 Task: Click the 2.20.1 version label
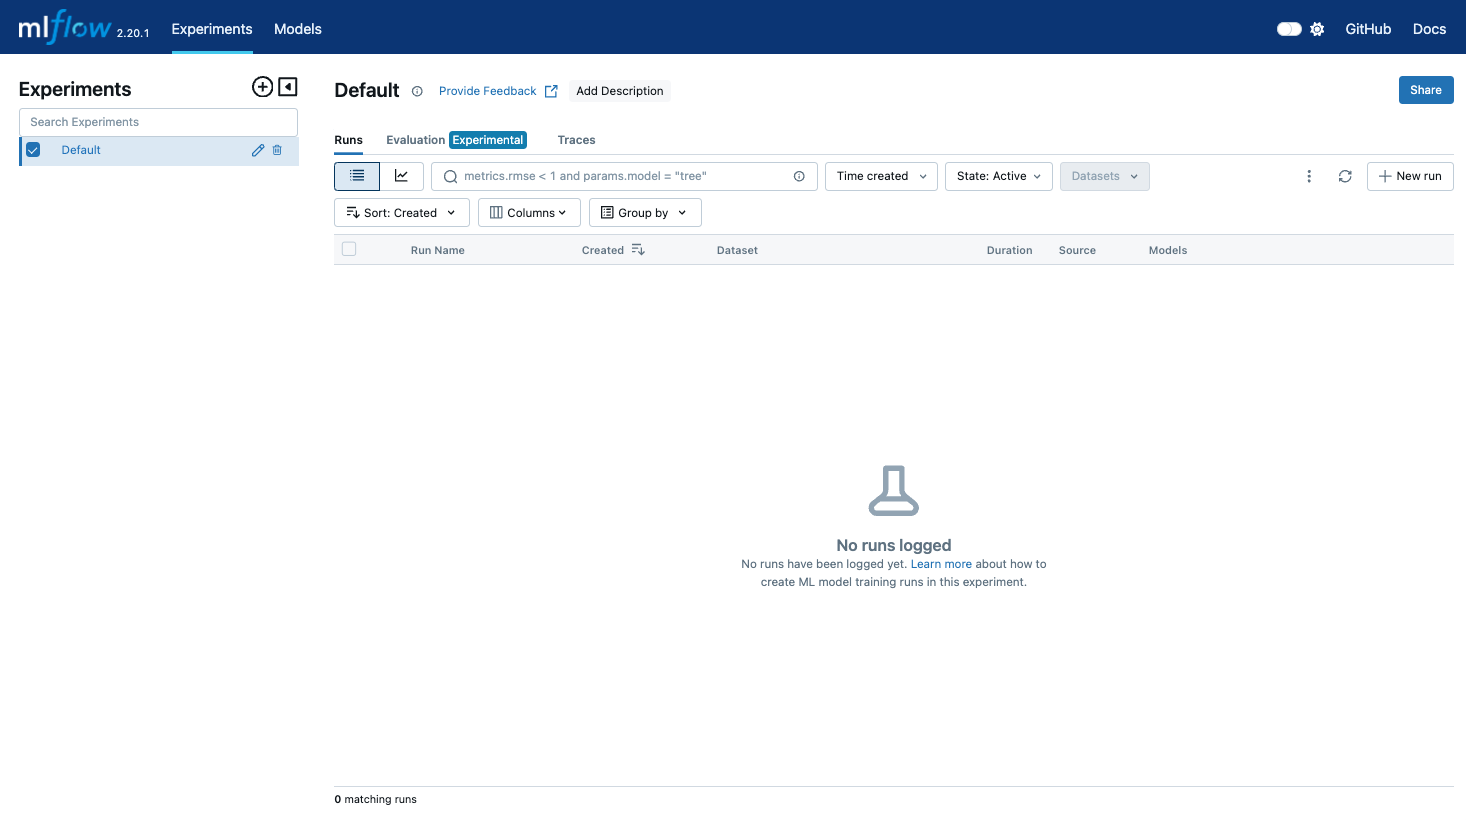(133, 33)
